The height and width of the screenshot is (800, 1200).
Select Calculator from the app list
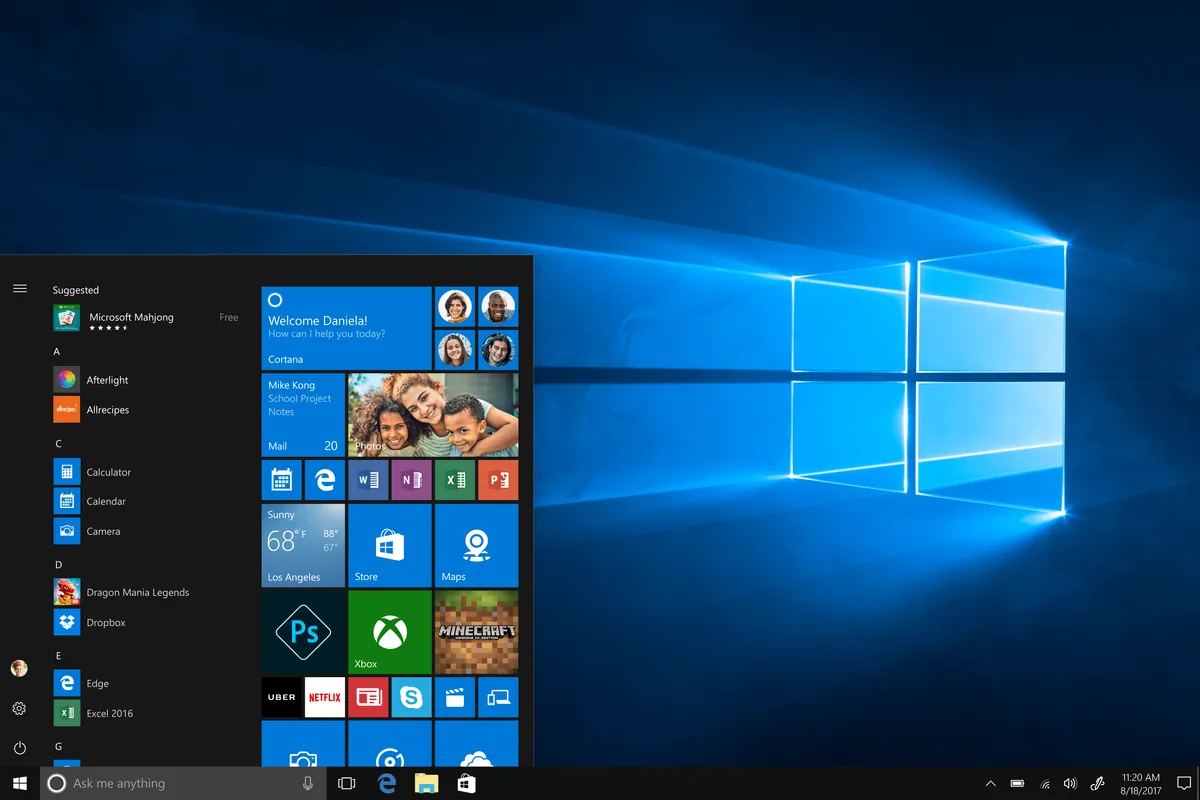point(108,472)
